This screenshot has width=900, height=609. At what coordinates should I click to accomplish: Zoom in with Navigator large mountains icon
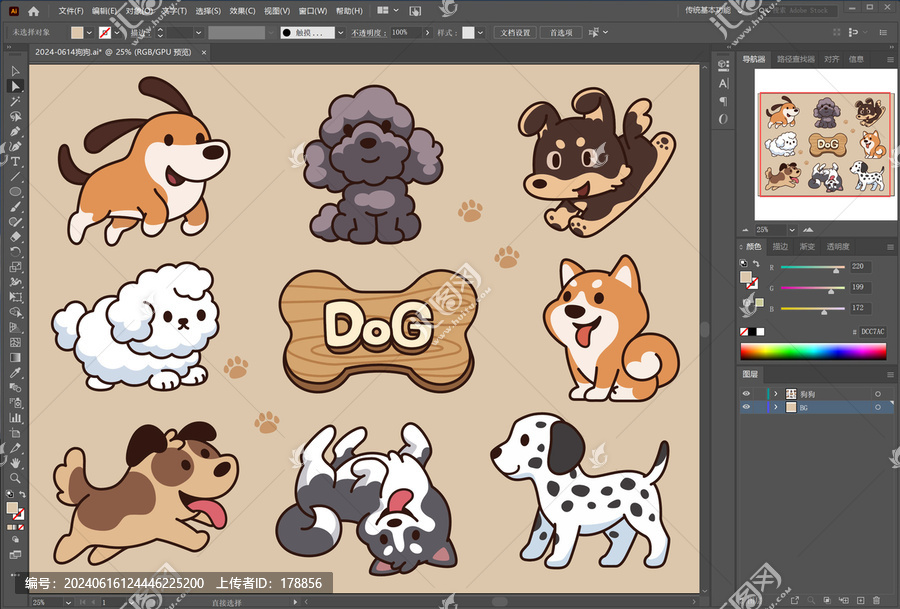click(808, 230)
